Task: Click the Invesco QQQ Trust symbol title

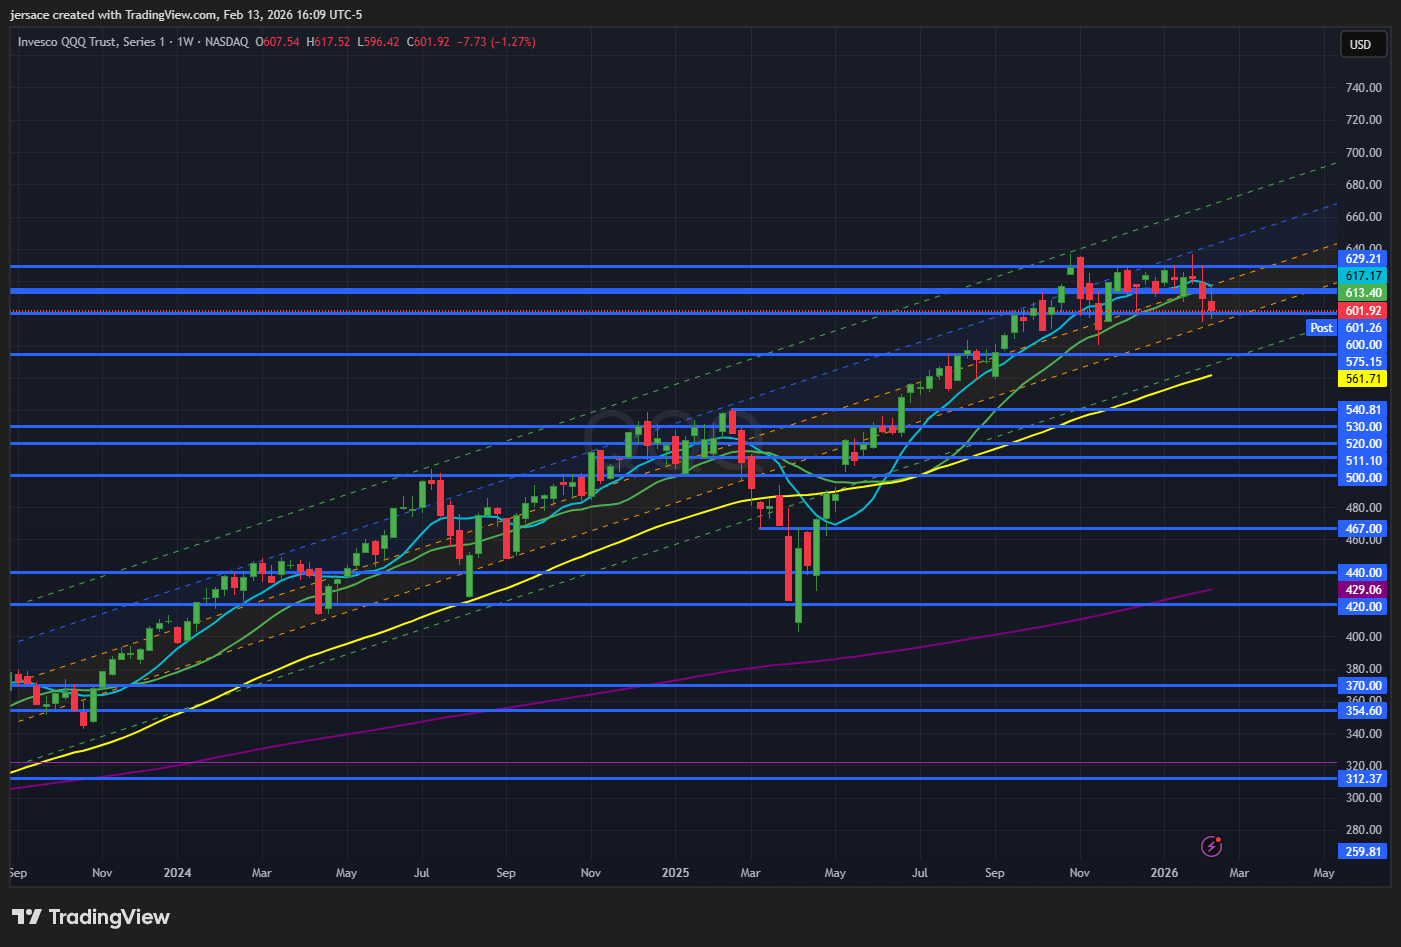Action: [92, 42]
